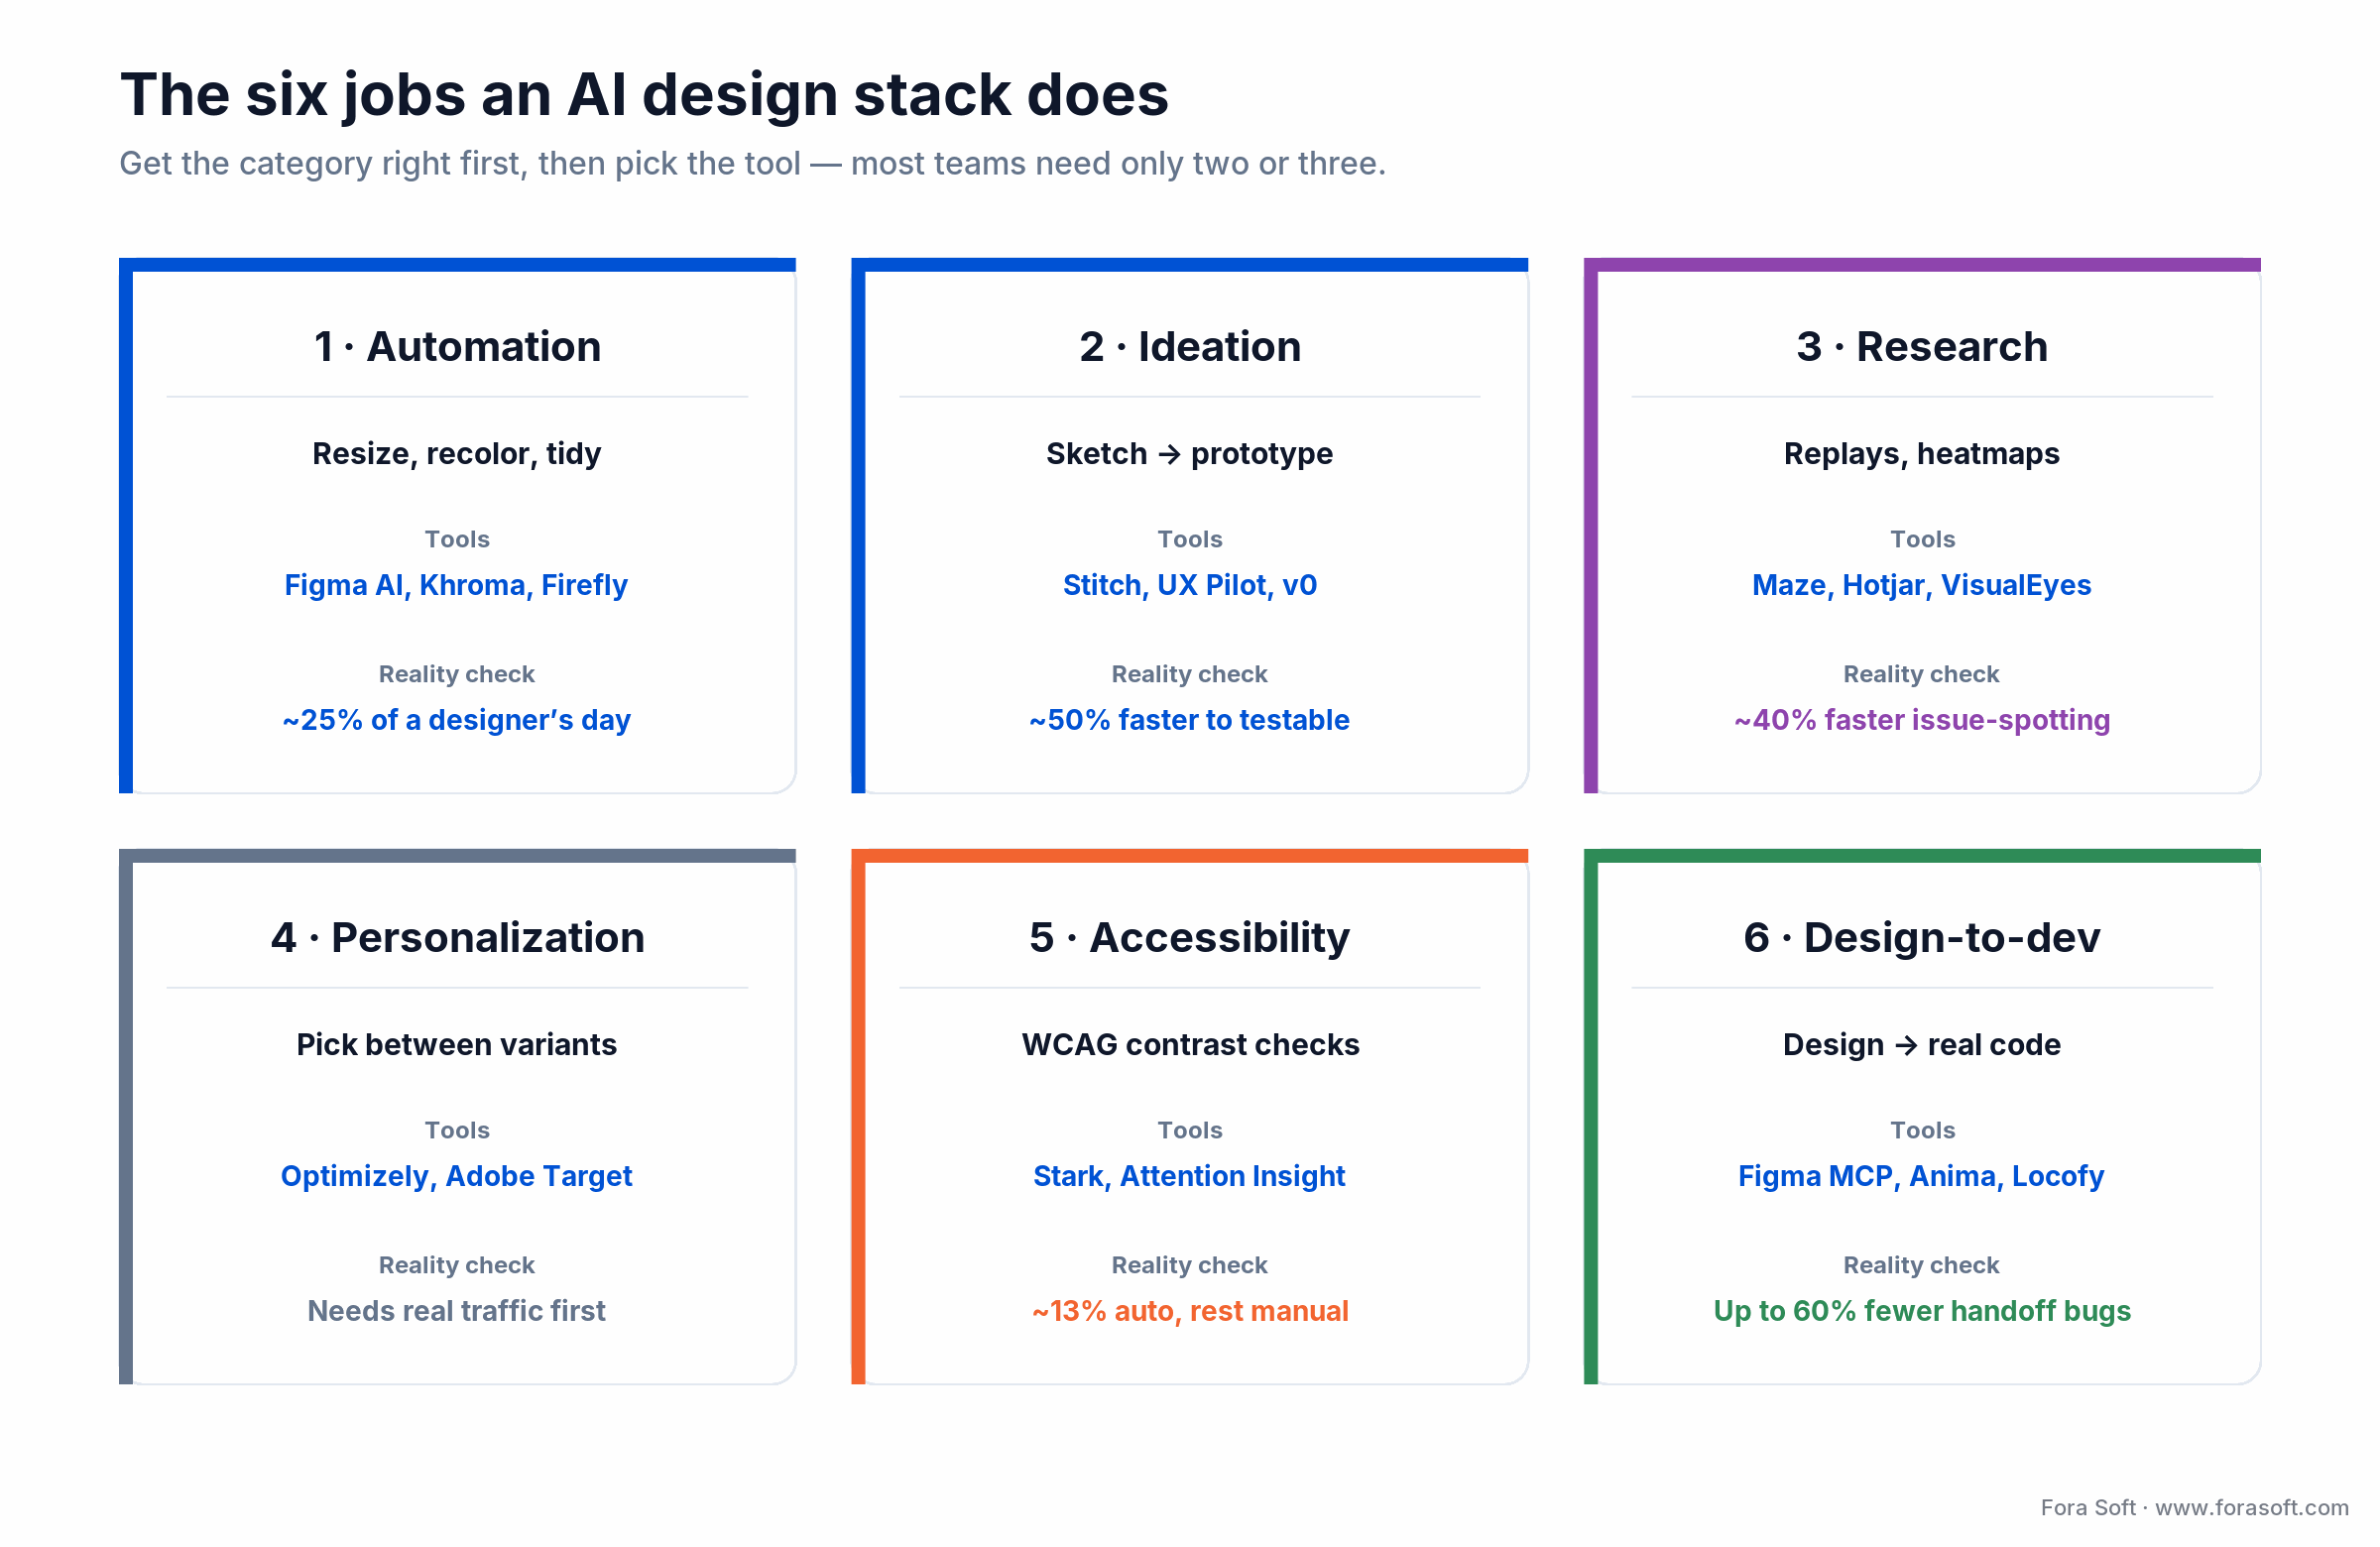Click the 'Reality check' label in the Design-to-dev card

pyautogui.click(x=1922, y=1265)
